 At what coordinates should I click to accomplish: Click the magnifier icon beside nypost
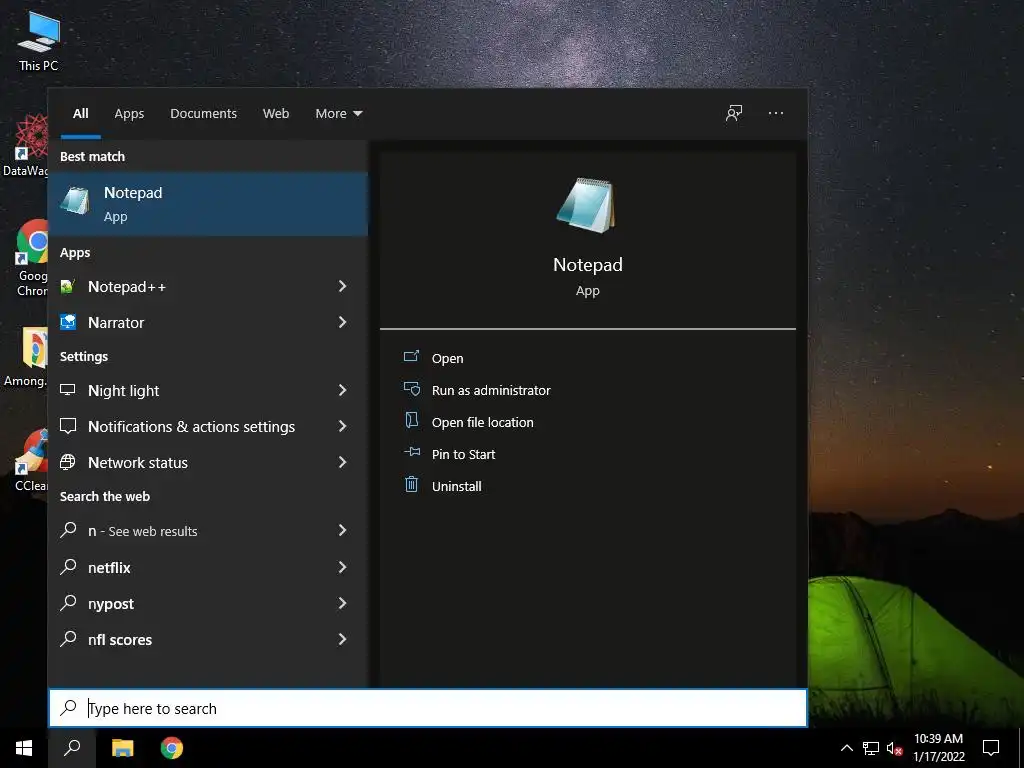coord(68,603)
